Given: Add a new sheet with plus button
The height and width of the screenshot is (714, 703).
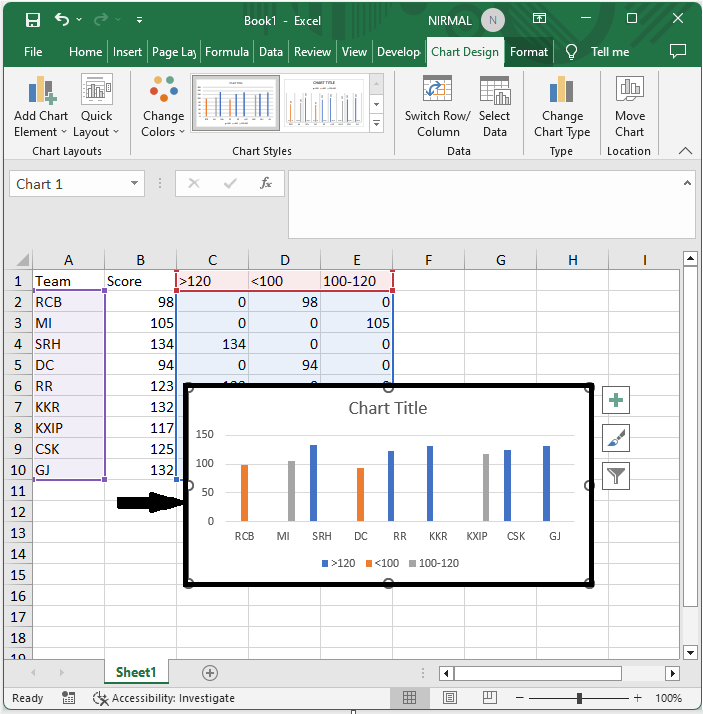Looking at the screenshot, I should coord(209,673).
